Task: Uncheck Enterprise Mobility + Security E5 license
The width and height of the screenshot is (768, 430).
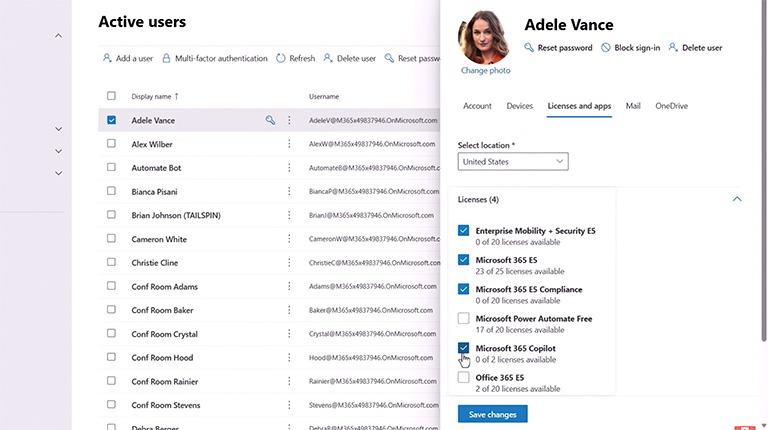Action: point(463,230)
